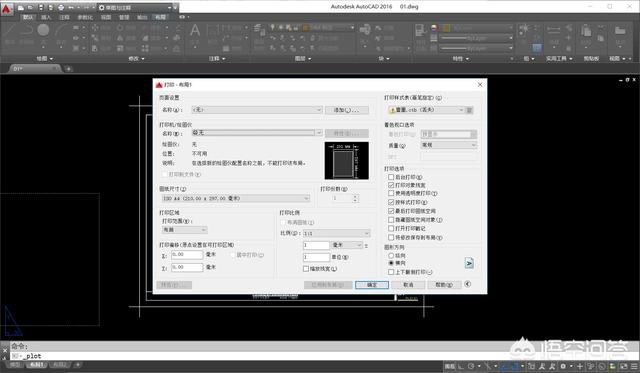Click the 添加 add page setup button

point(347,110)
